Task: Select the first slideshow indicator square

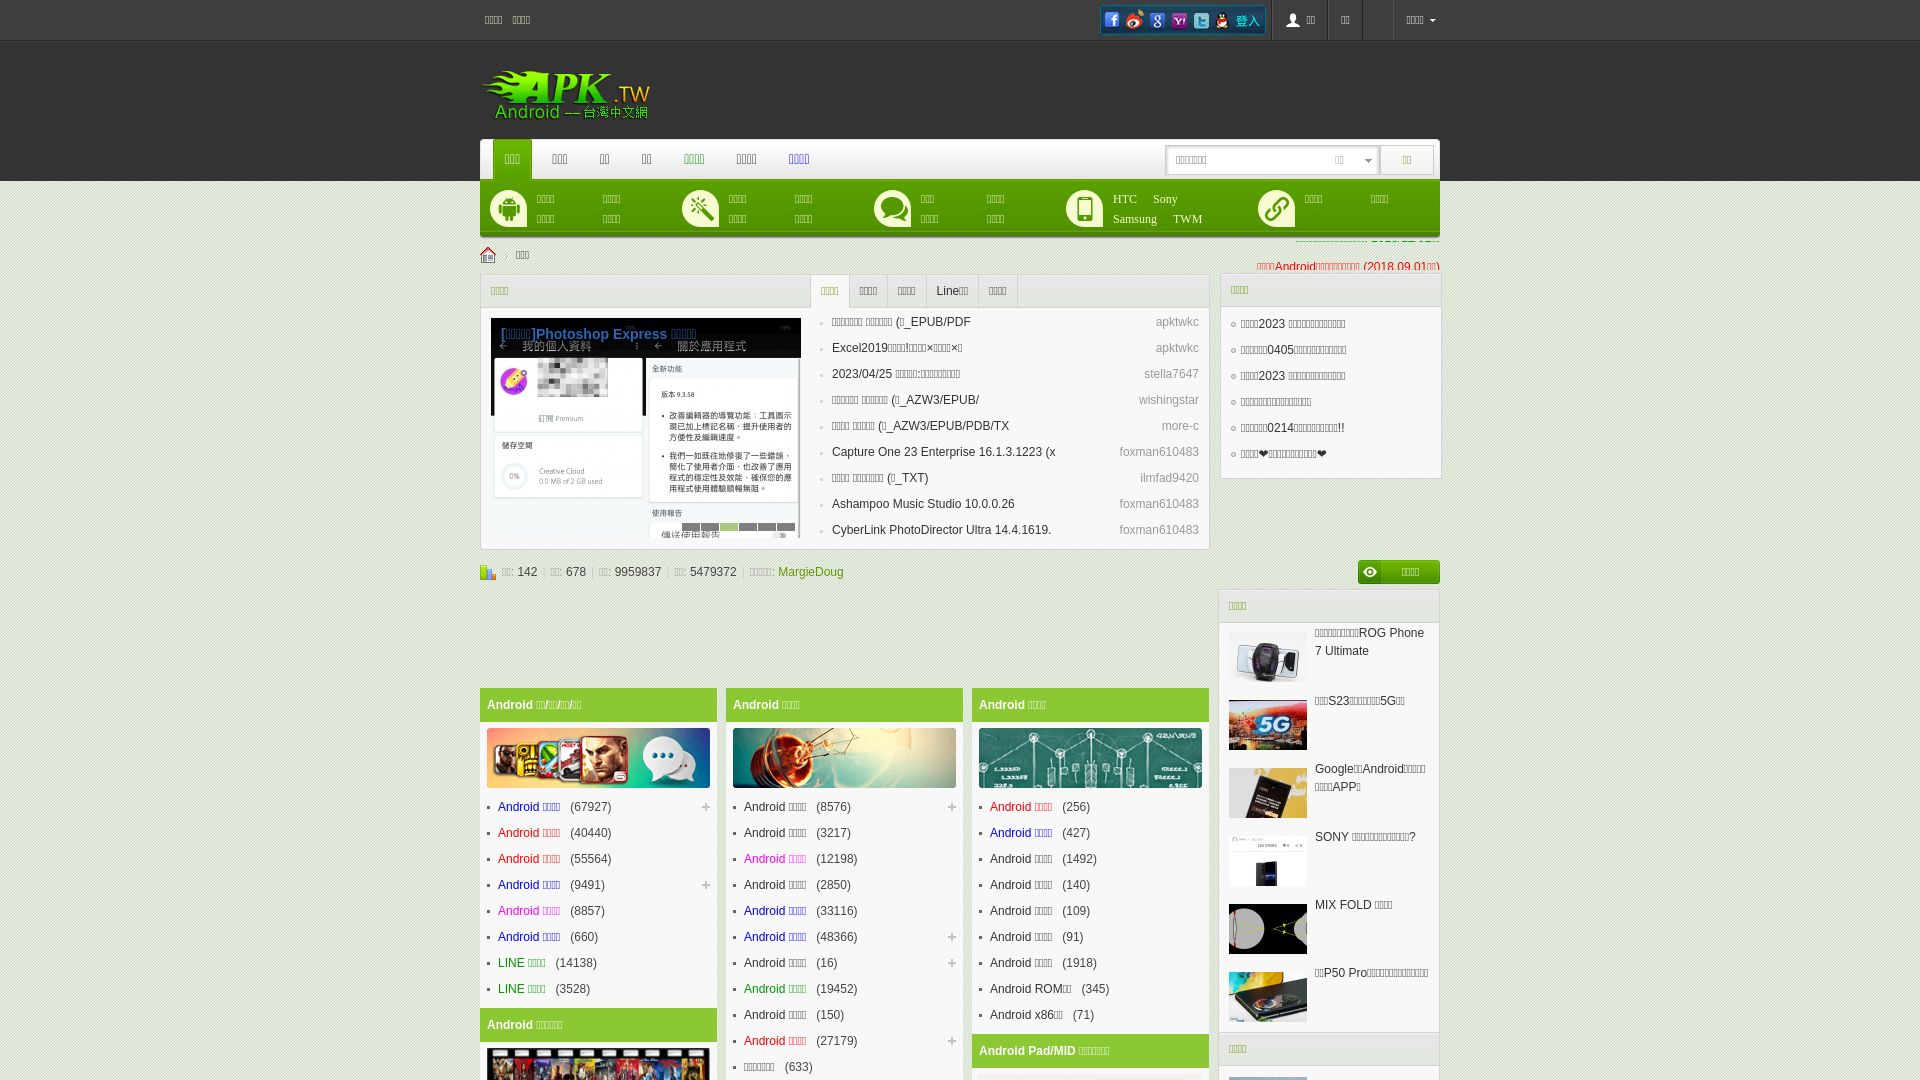Action: (x=691, y=527)
